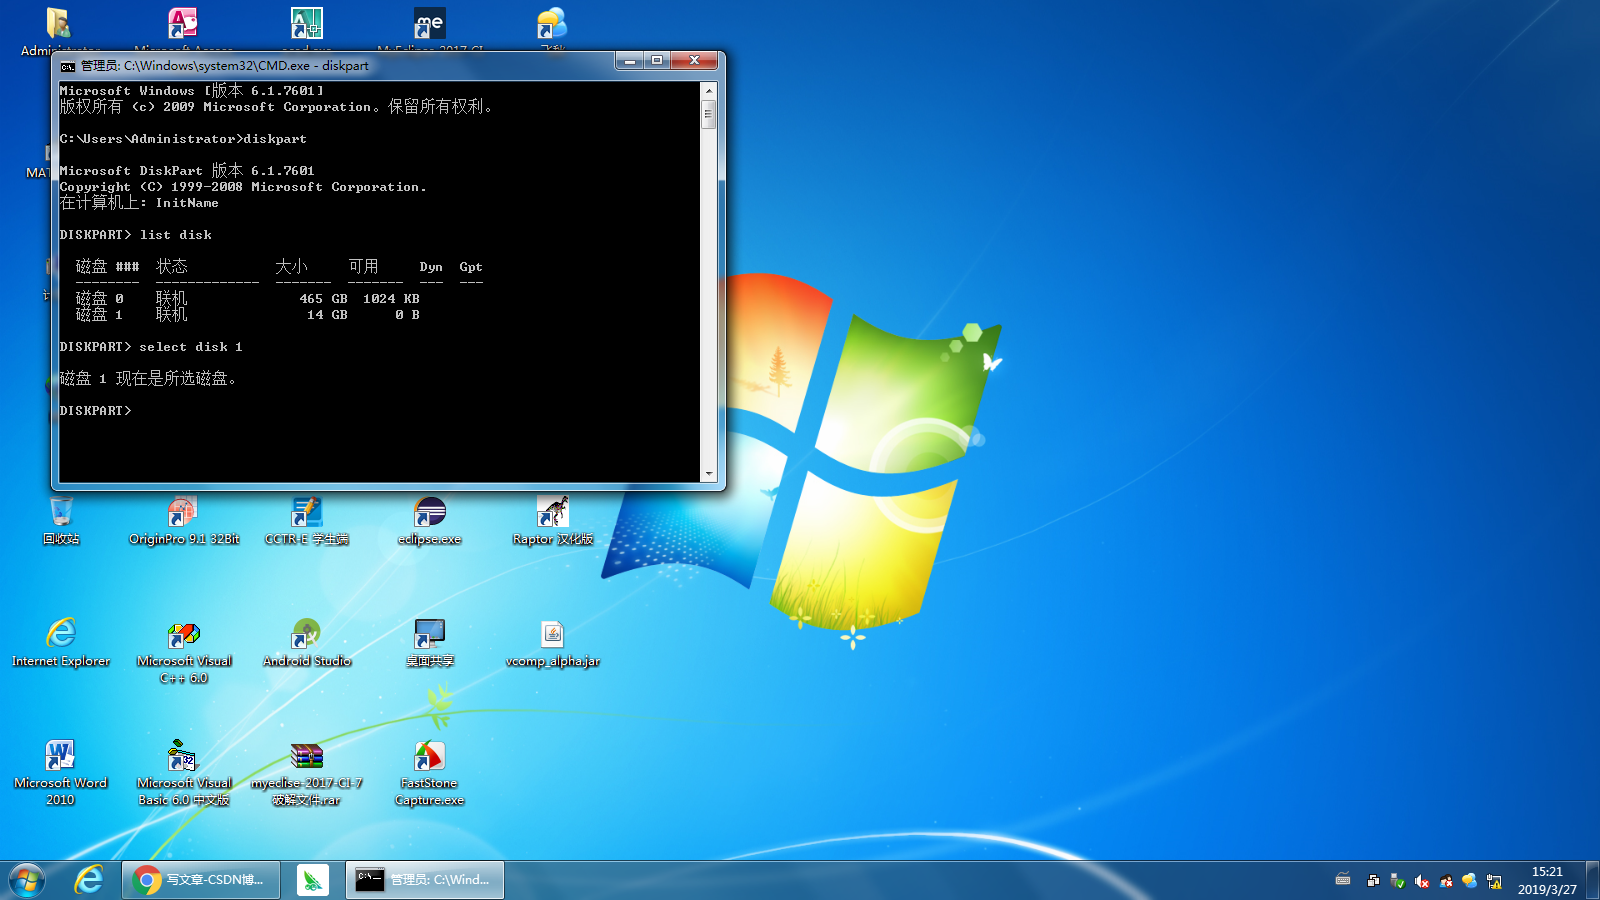Click the 大小 size column header
1600x900 pixels.
(291, 267)
